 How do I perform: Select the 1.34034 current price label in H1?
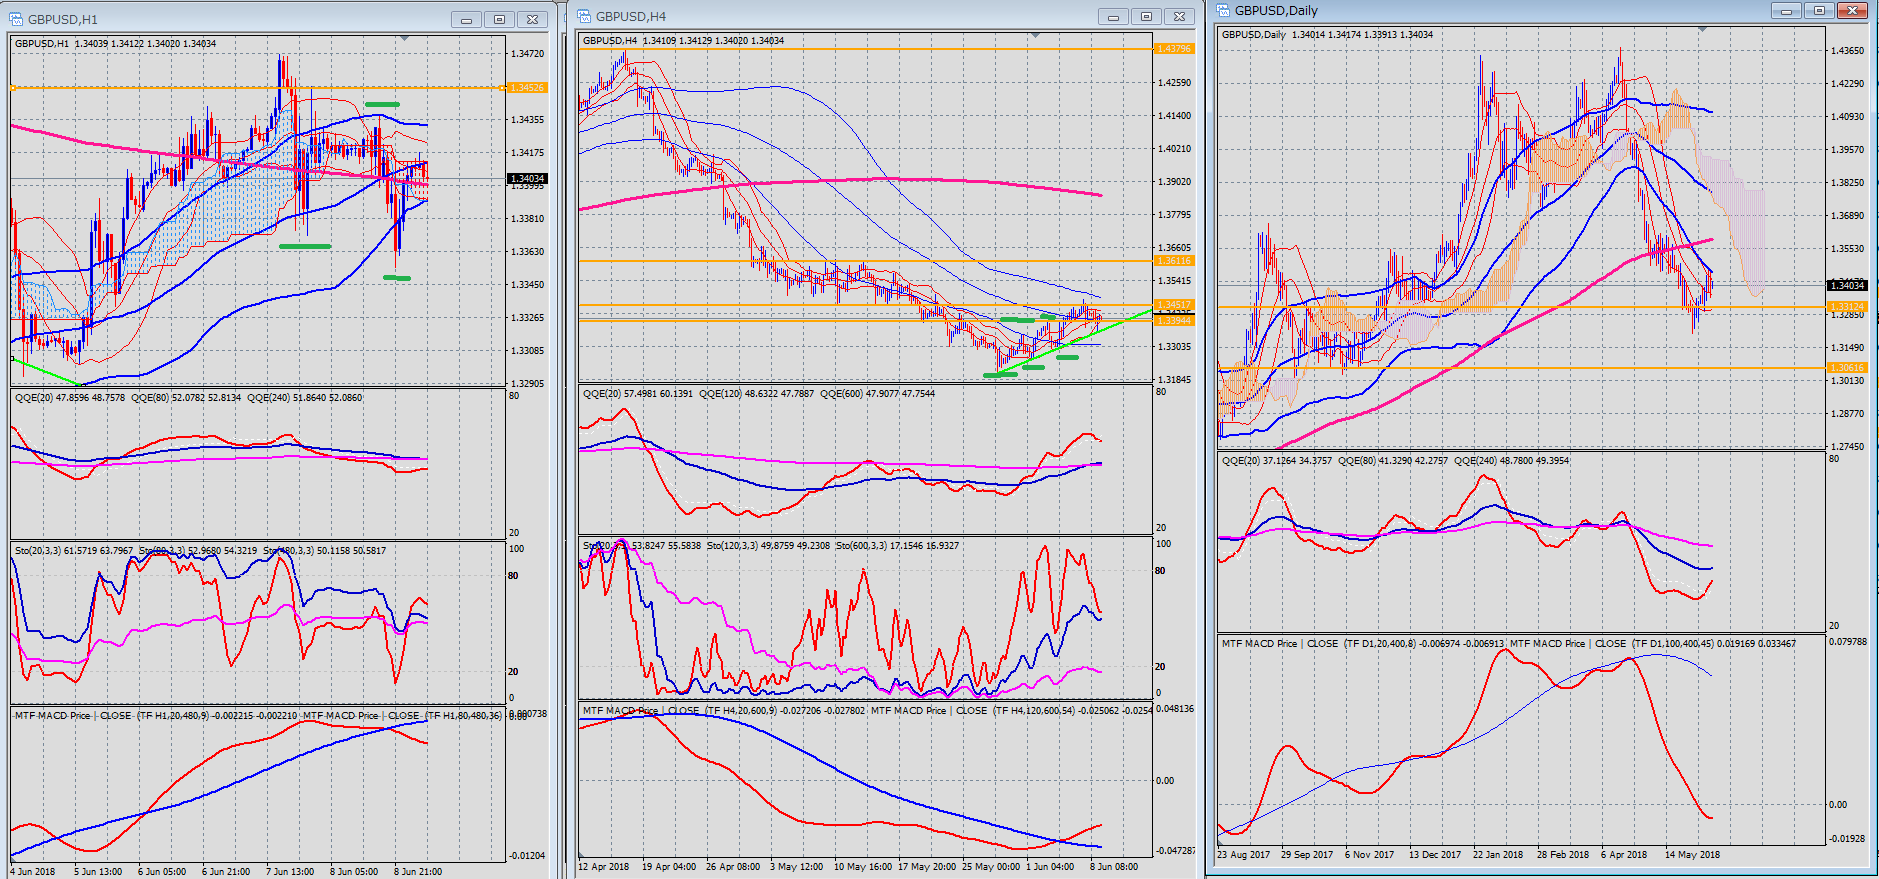point(527,179)
